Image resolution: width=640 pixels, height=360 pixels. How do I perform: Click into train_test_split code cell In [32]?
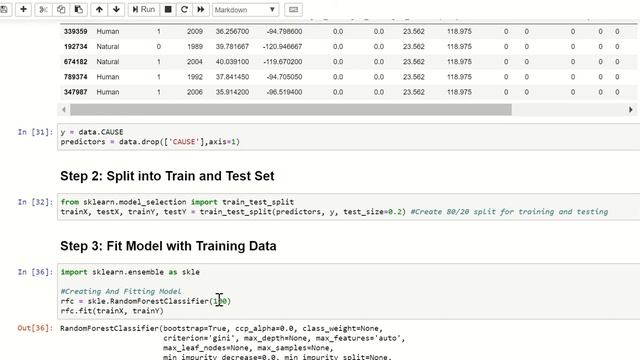click(349, 207)
